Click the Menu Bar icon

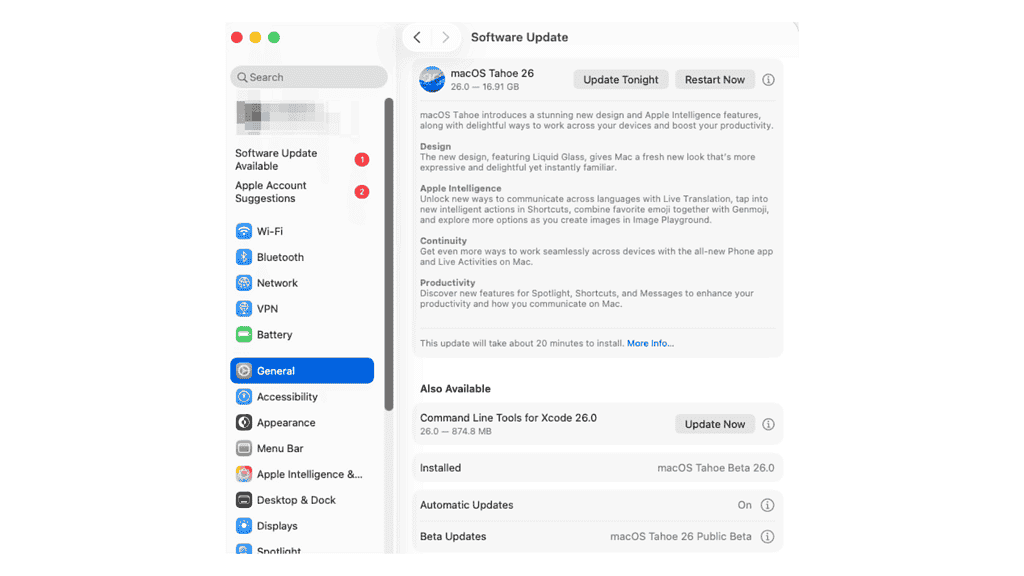(244, 448)
